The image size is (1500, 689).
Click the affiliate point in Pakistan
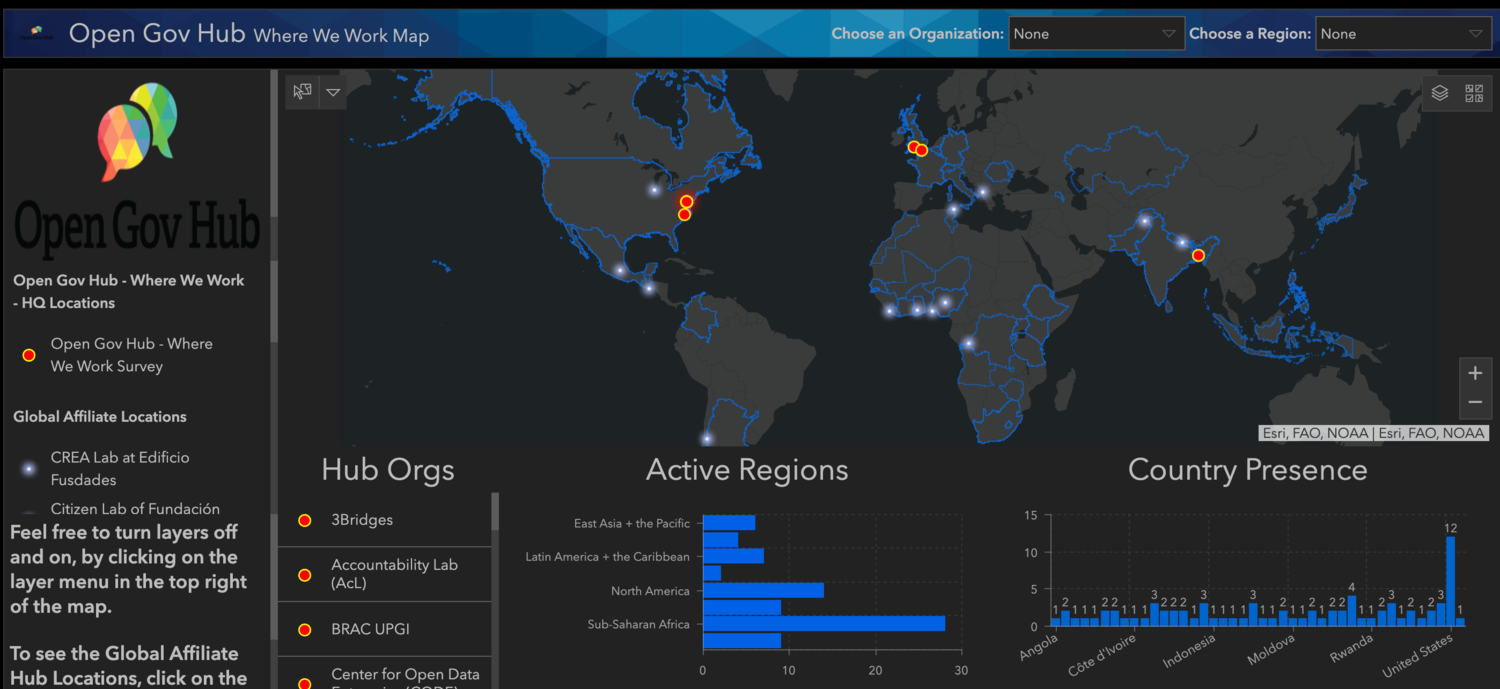[1144, 221]
